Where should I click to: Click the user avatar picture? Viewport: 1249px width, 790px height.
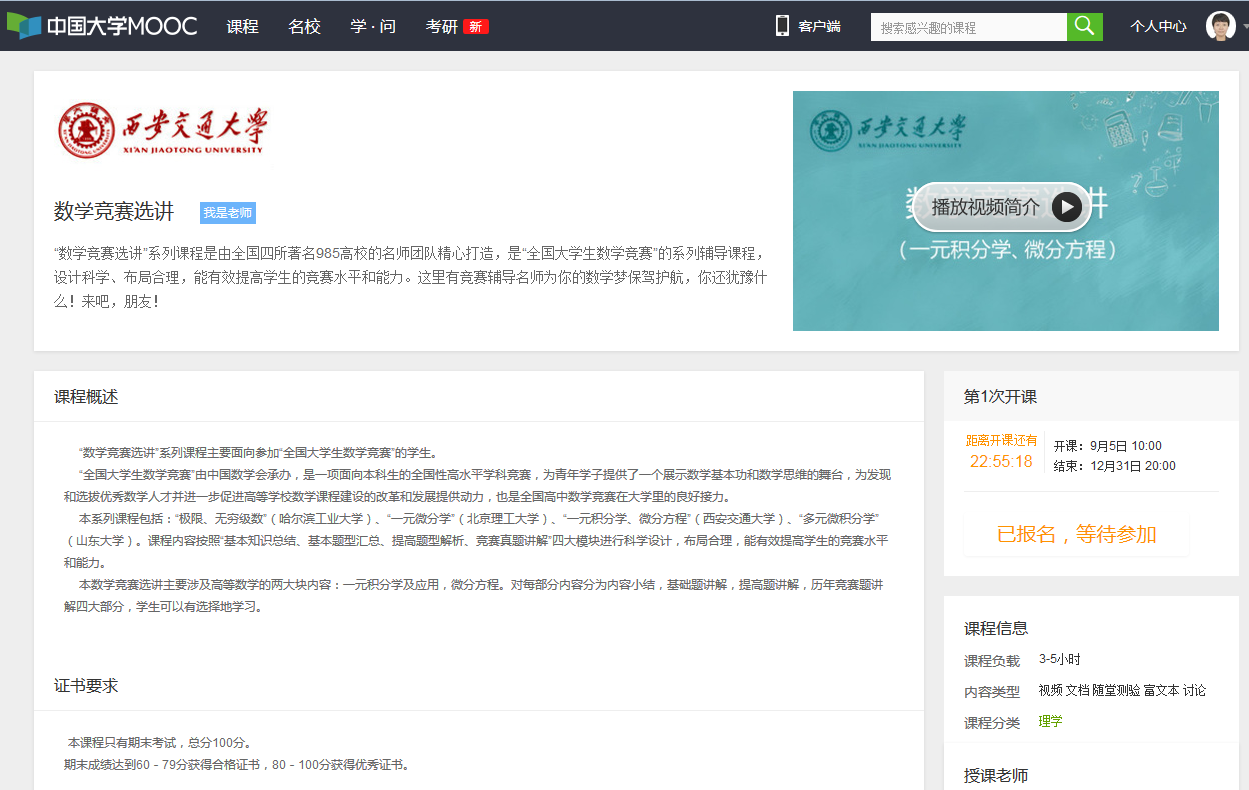click(1221, 26)
